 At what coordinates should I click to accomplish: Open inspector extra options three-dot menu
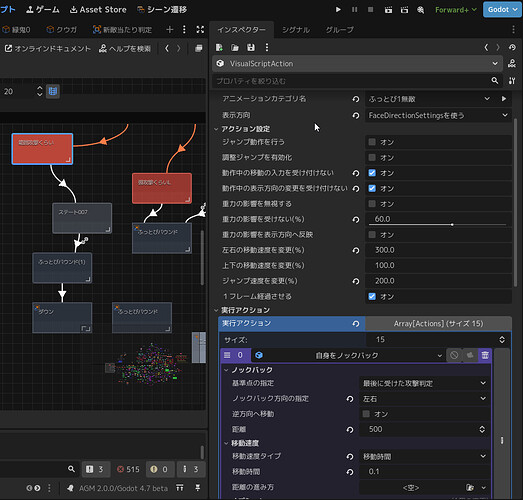[267, 48]
